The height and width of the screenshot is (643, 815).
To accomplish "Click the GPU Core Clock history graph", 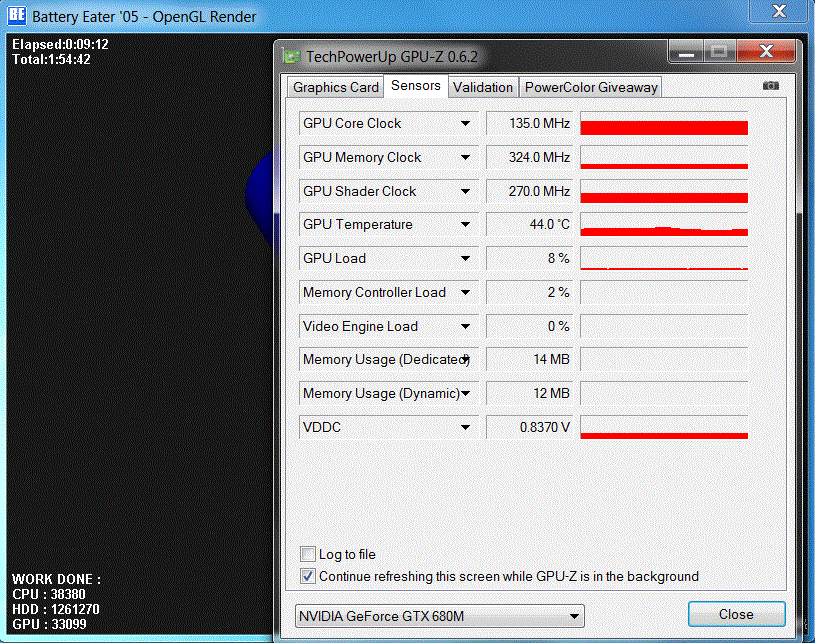I will (664, 124).
